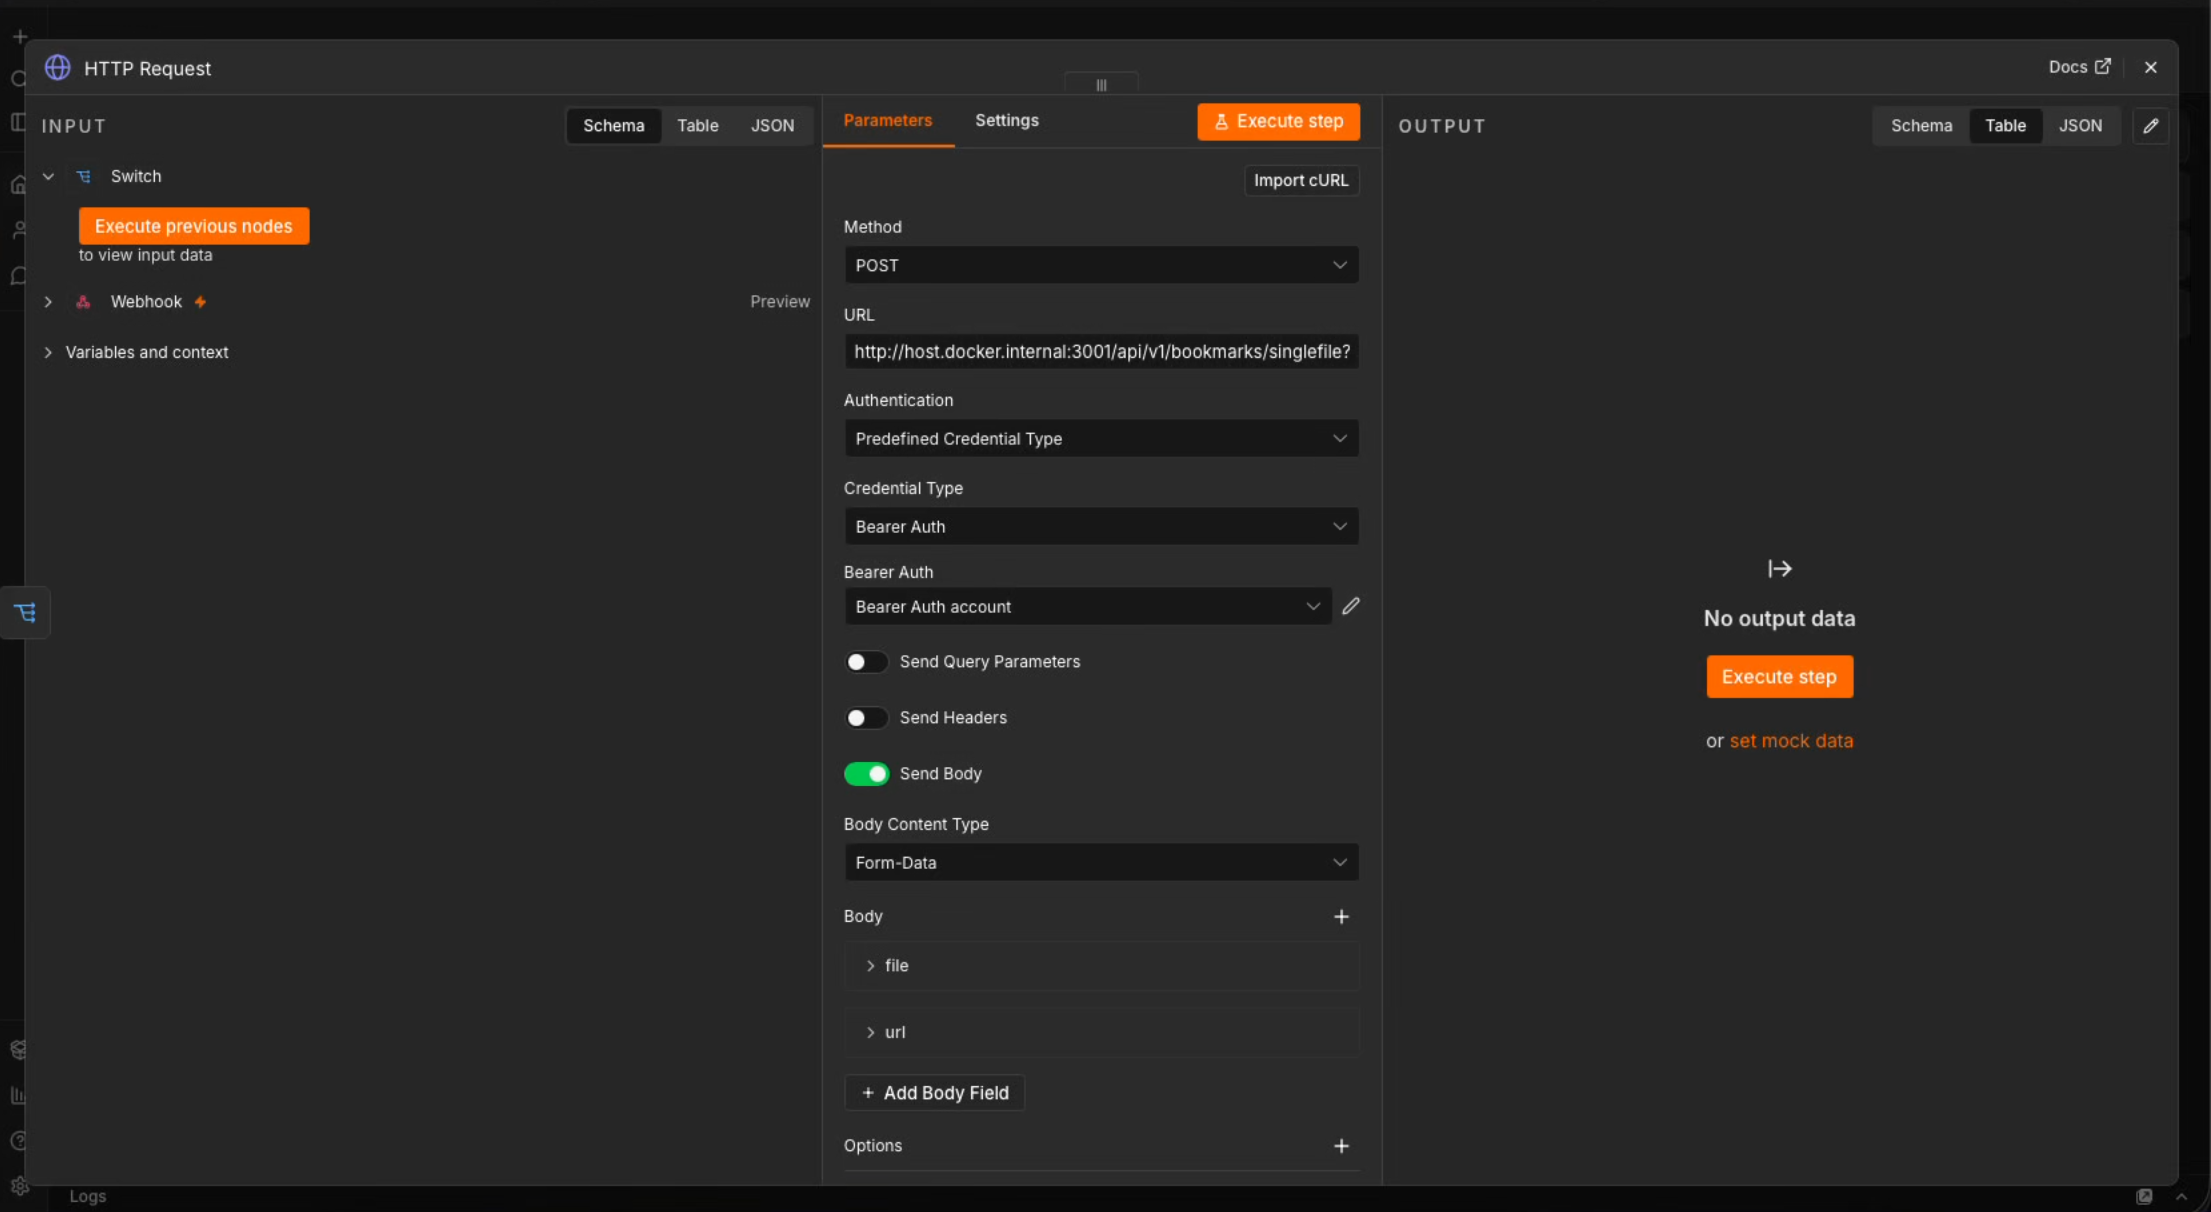Enable the Send Headers switch

coord(866,718)
